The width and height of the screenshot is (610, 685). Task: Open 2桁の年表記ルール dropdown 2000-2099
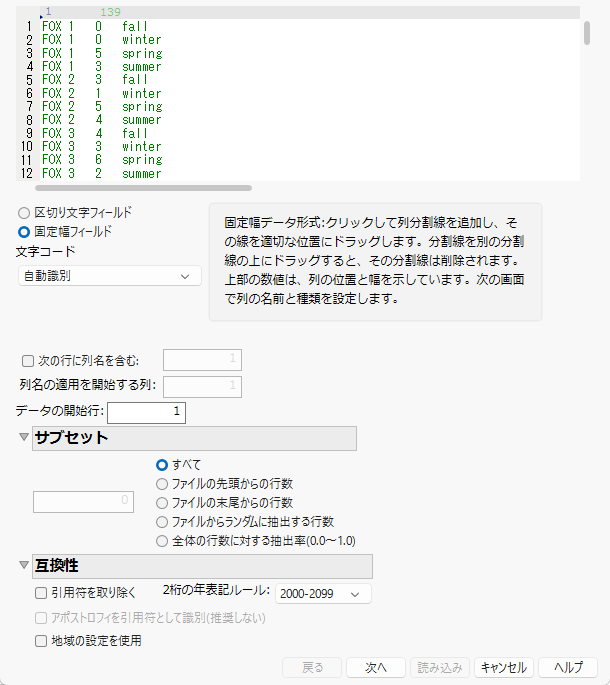click(323, 594)
